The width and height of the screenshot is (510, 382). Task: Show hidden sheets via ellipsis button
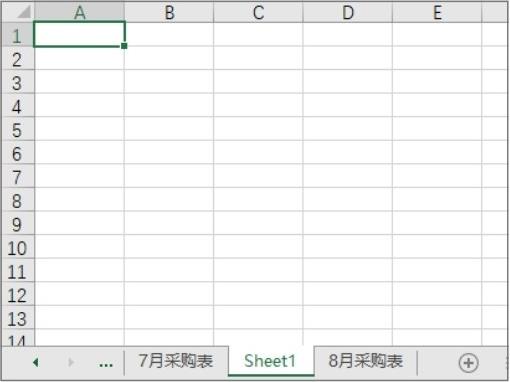106,365
